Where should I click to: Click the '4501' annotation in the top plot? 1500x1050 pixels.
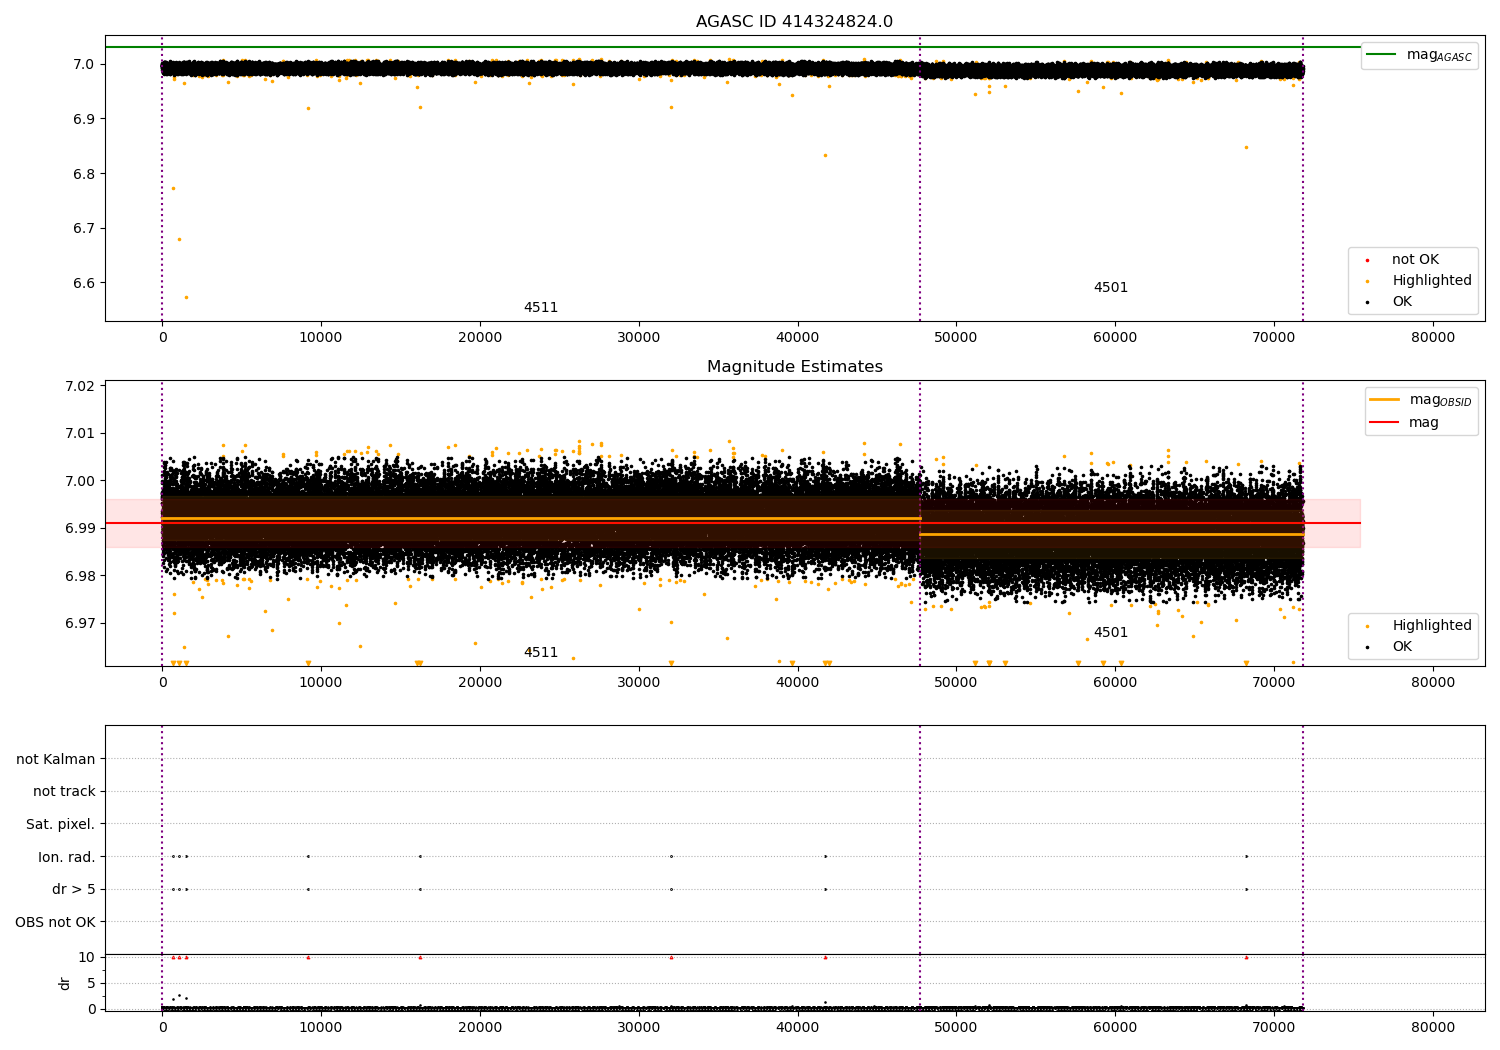click(1111, 288)
